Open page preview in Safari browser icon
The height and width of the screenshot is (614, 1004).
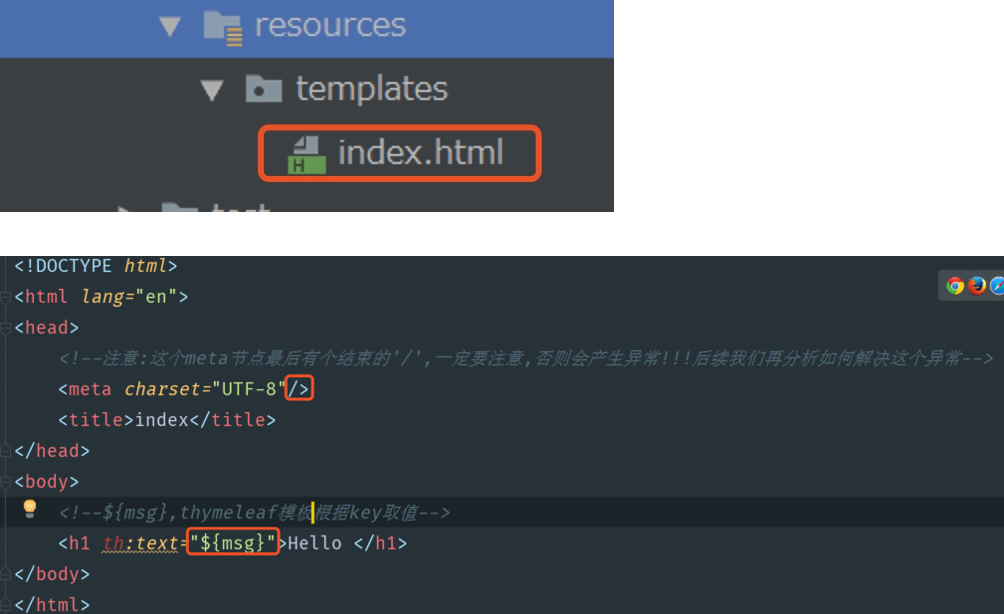click(997, 286)
